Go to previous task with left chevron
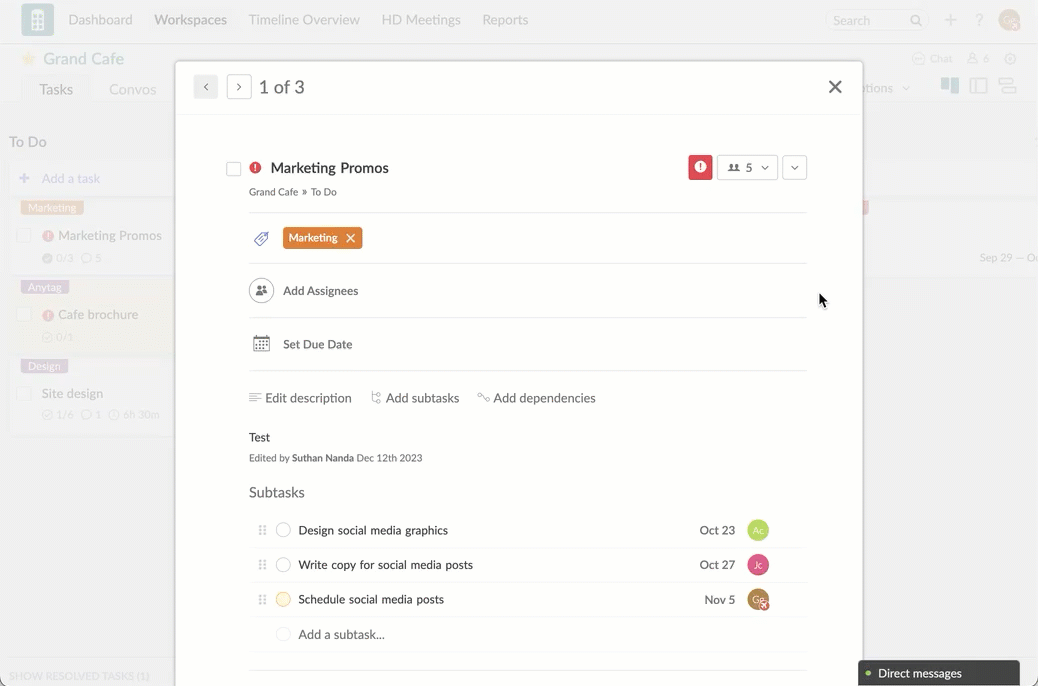 206,87
